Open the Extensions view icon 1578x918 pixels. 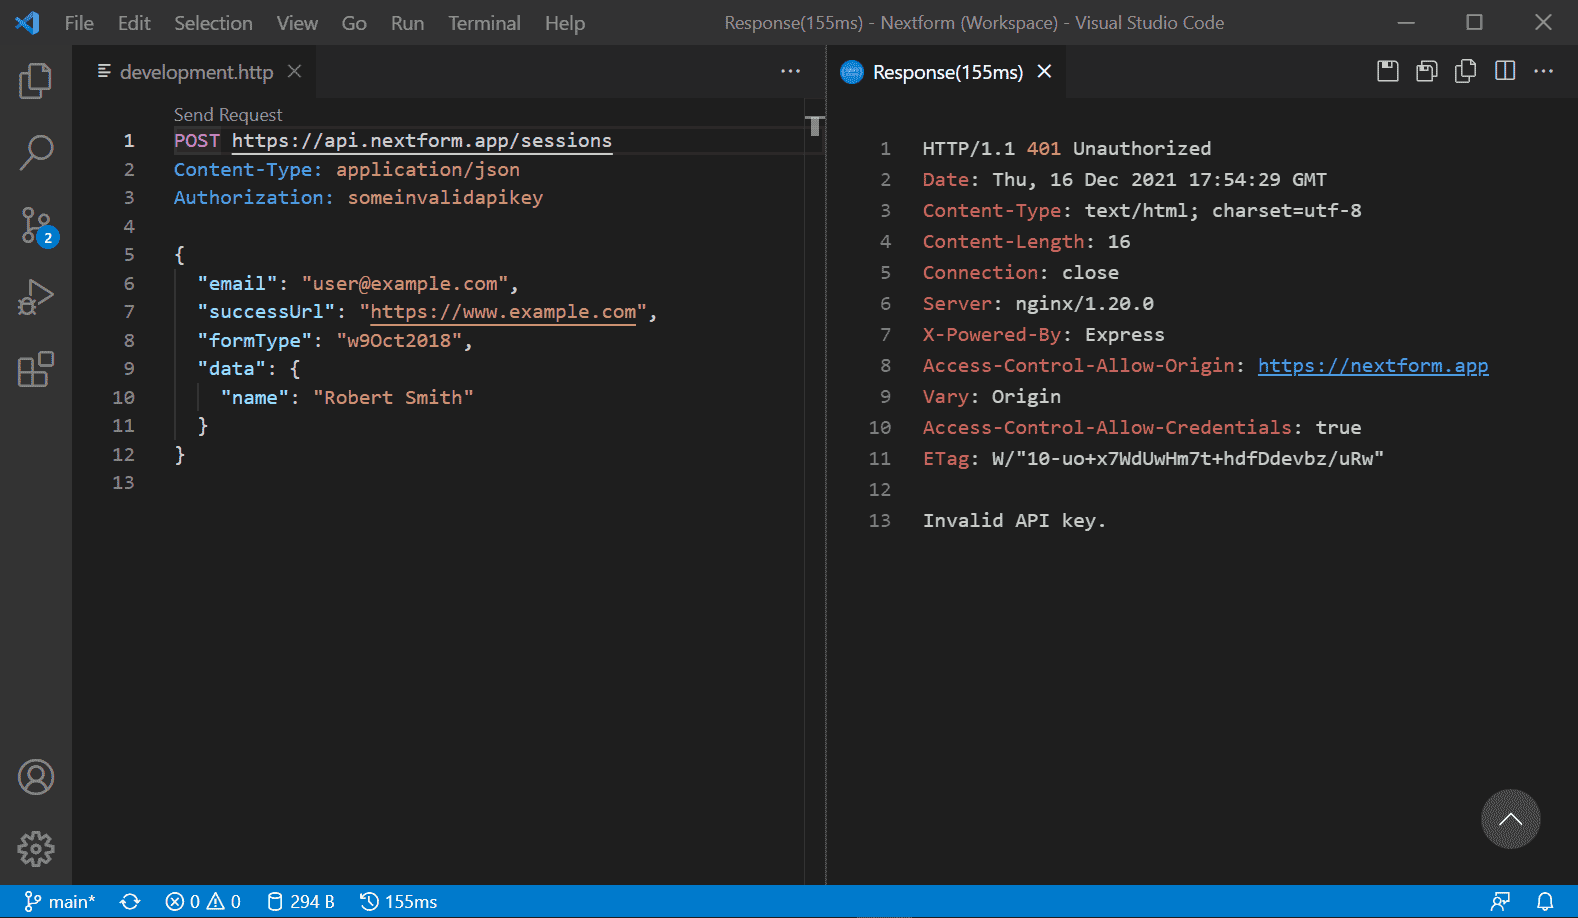pos(36,369)
